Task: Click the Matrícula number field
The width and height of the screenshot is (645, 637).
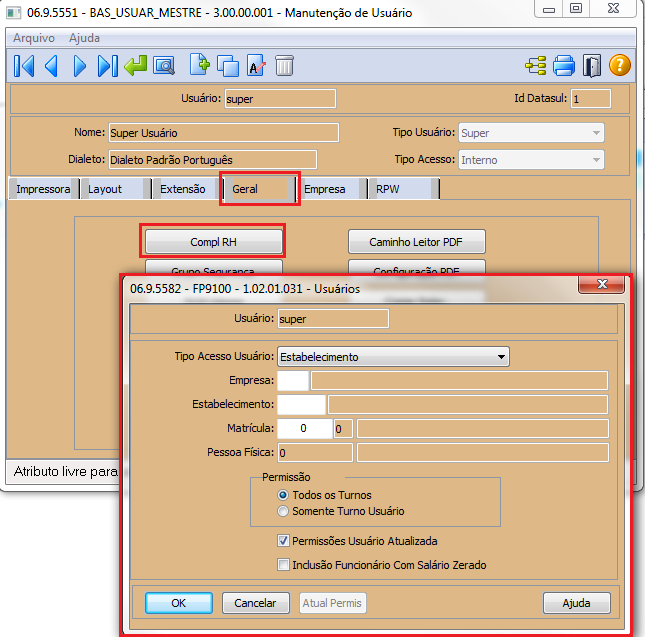Action: (305, 429)
